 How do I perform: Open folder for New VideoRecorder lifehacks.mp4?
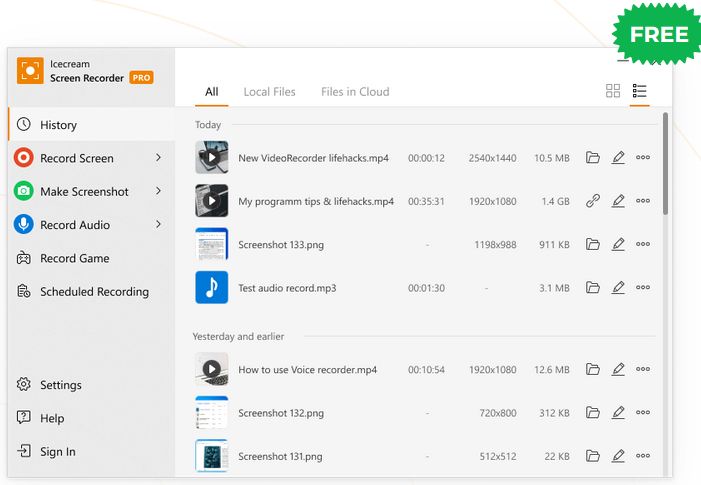click(x=593, y=158)
